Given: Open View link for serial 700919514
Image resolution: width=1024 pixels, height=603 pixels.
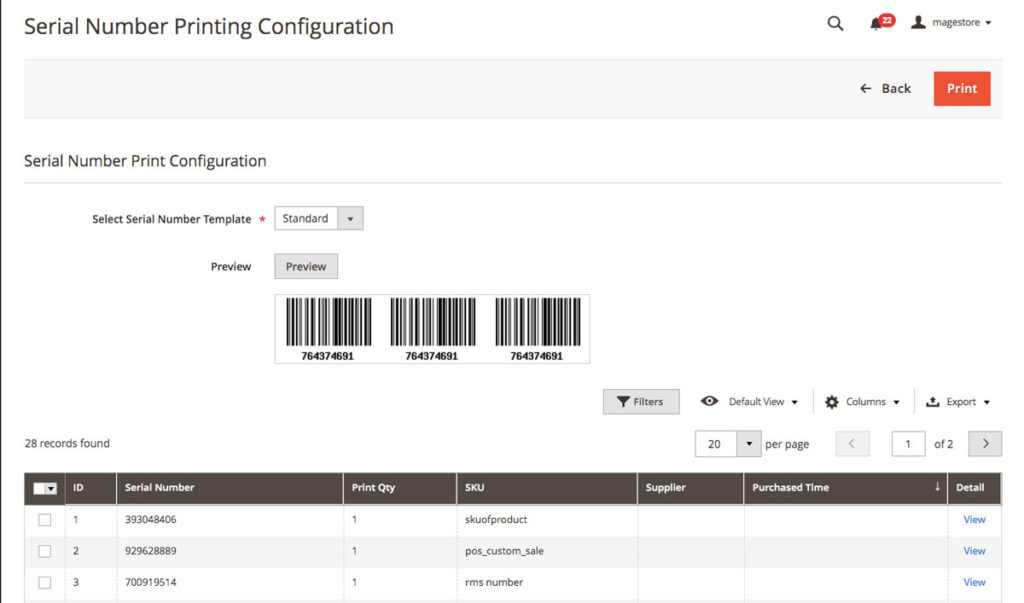Looking at the screenshot, I should point(973,582).
